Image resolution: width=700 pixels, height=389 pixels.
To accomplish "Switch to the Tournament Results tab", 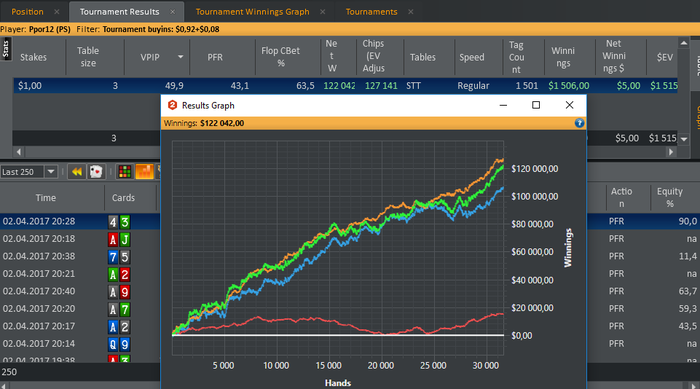I will 120,12.
